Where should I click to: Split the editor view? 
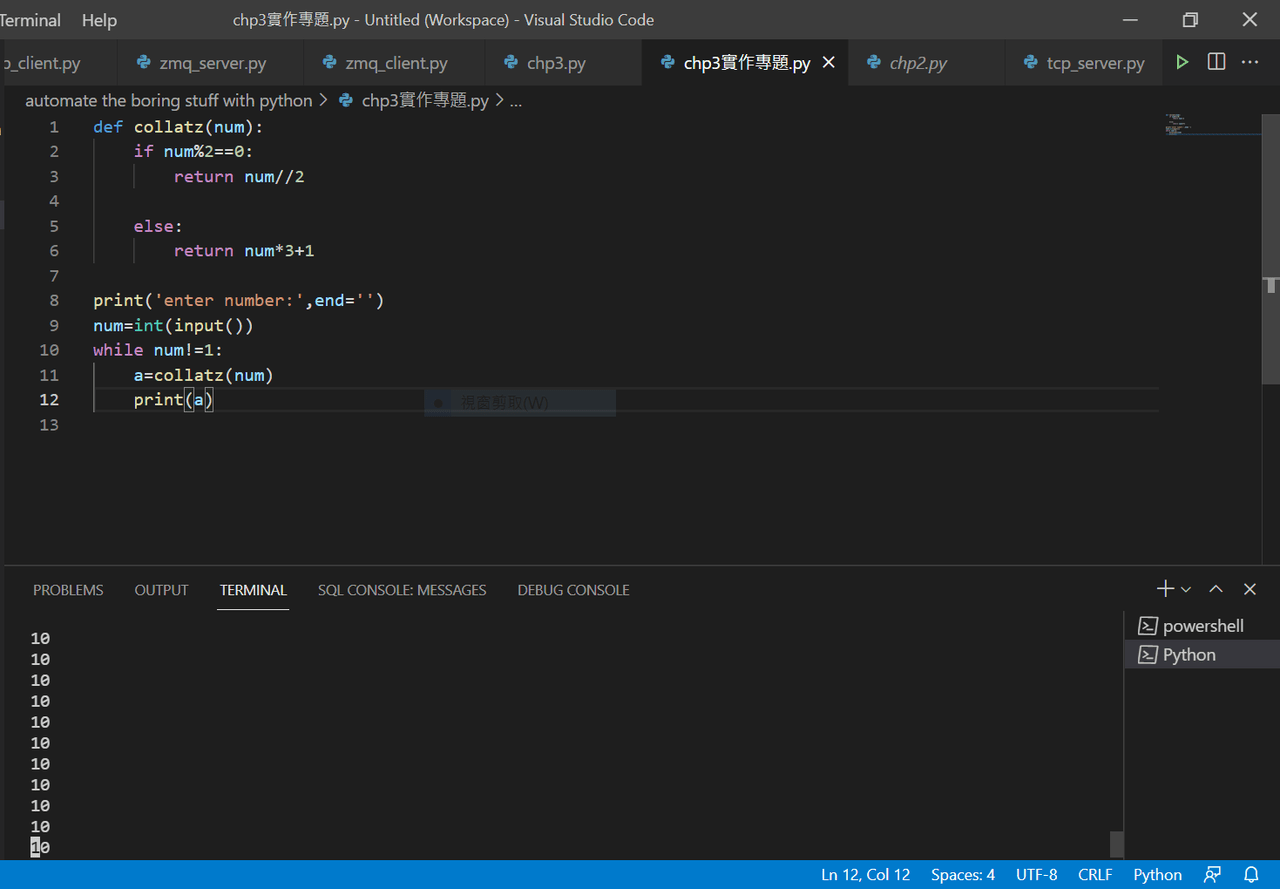(x=1216, y=62)
